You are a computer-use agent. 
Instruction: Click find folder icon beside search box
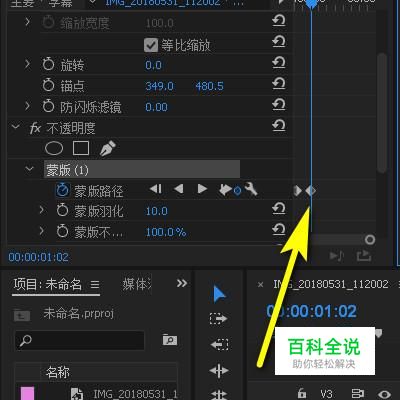tap(170, 340)
